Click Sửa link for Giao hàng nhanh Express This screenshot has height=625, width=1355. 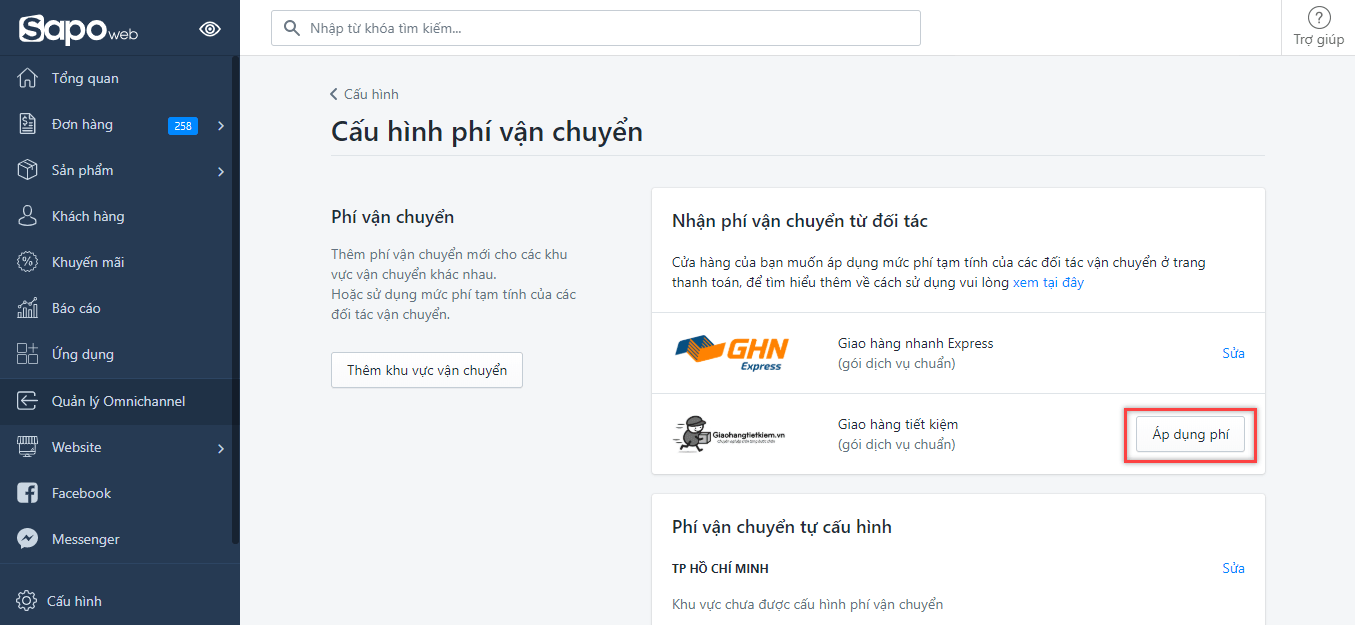point(1233,353)
